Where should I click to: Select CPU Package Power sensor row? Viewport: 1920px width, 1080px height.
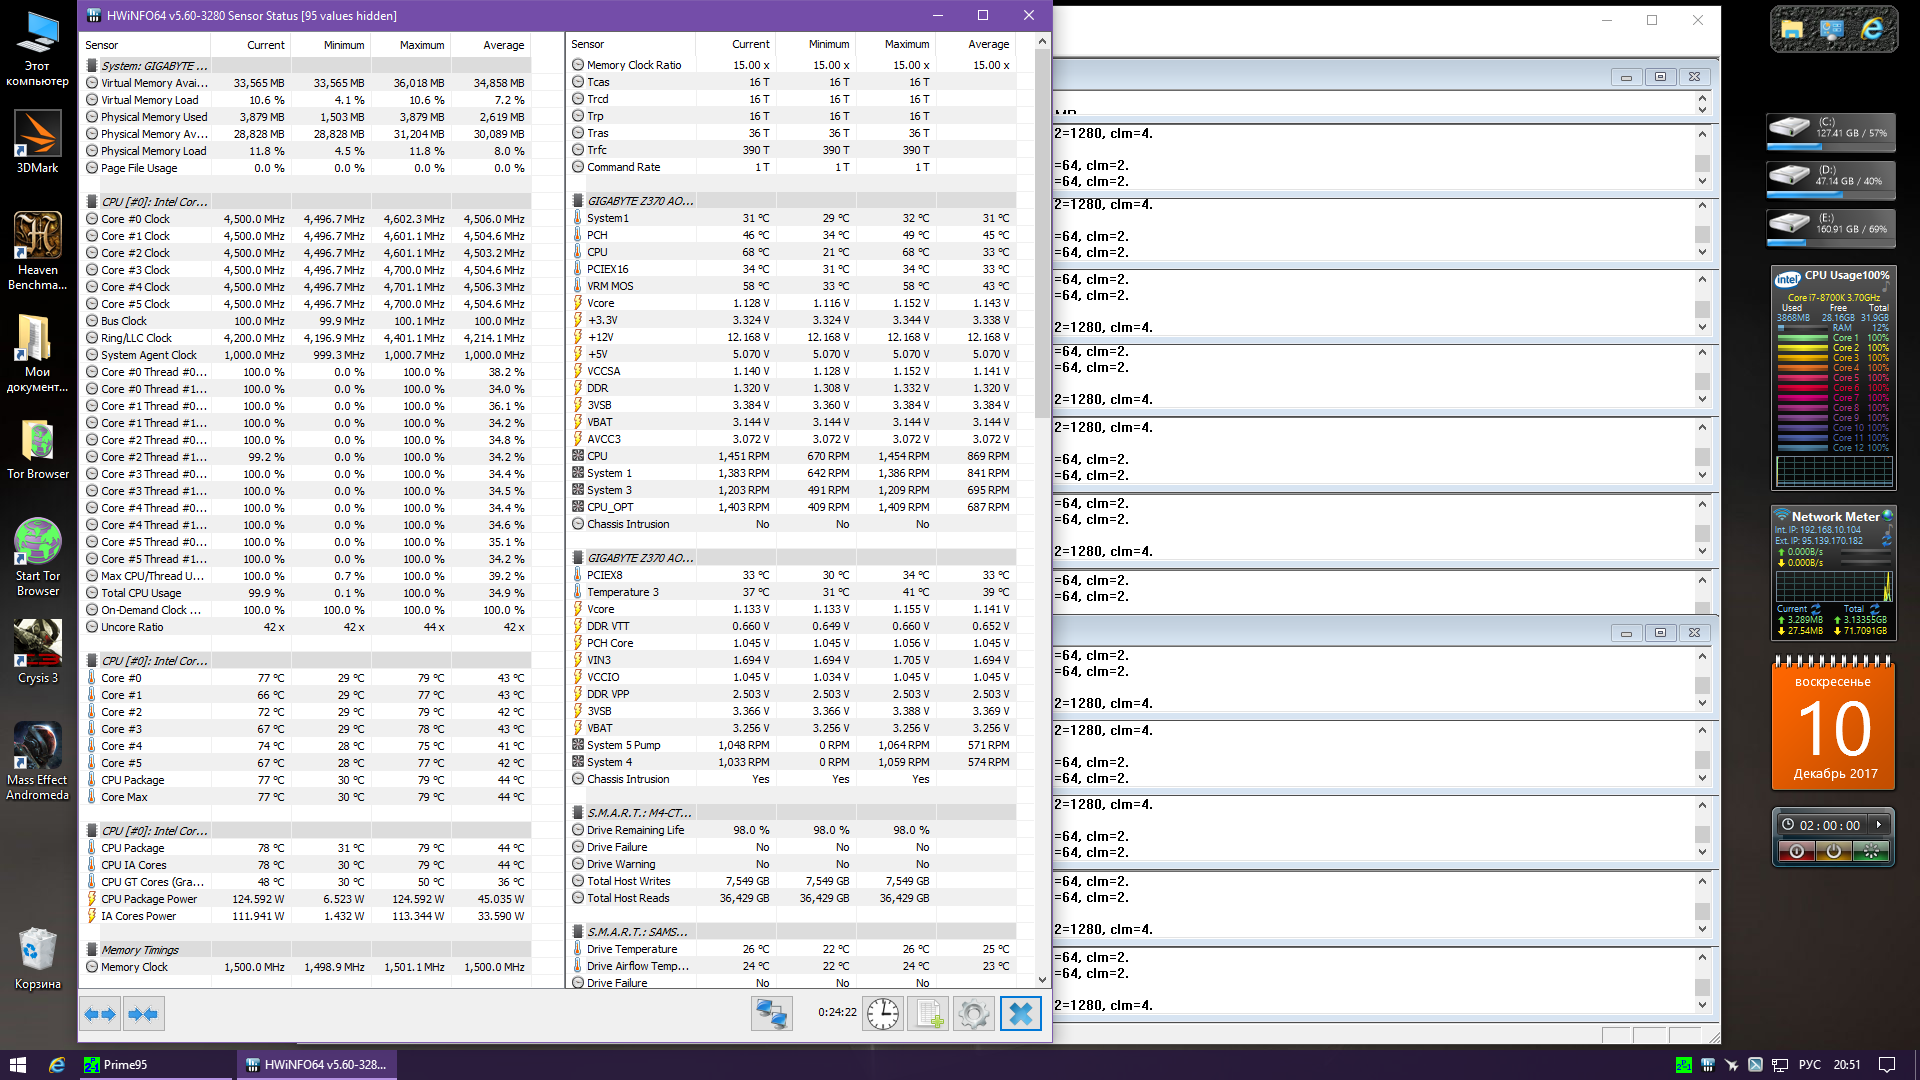coord(149,899)
